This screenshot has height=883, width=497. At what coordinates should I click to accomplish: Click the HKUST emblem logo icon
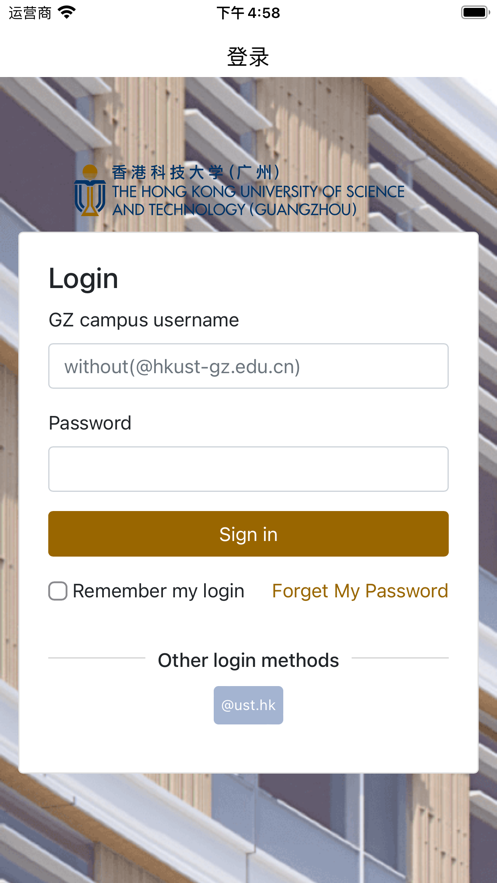point(90,190)
